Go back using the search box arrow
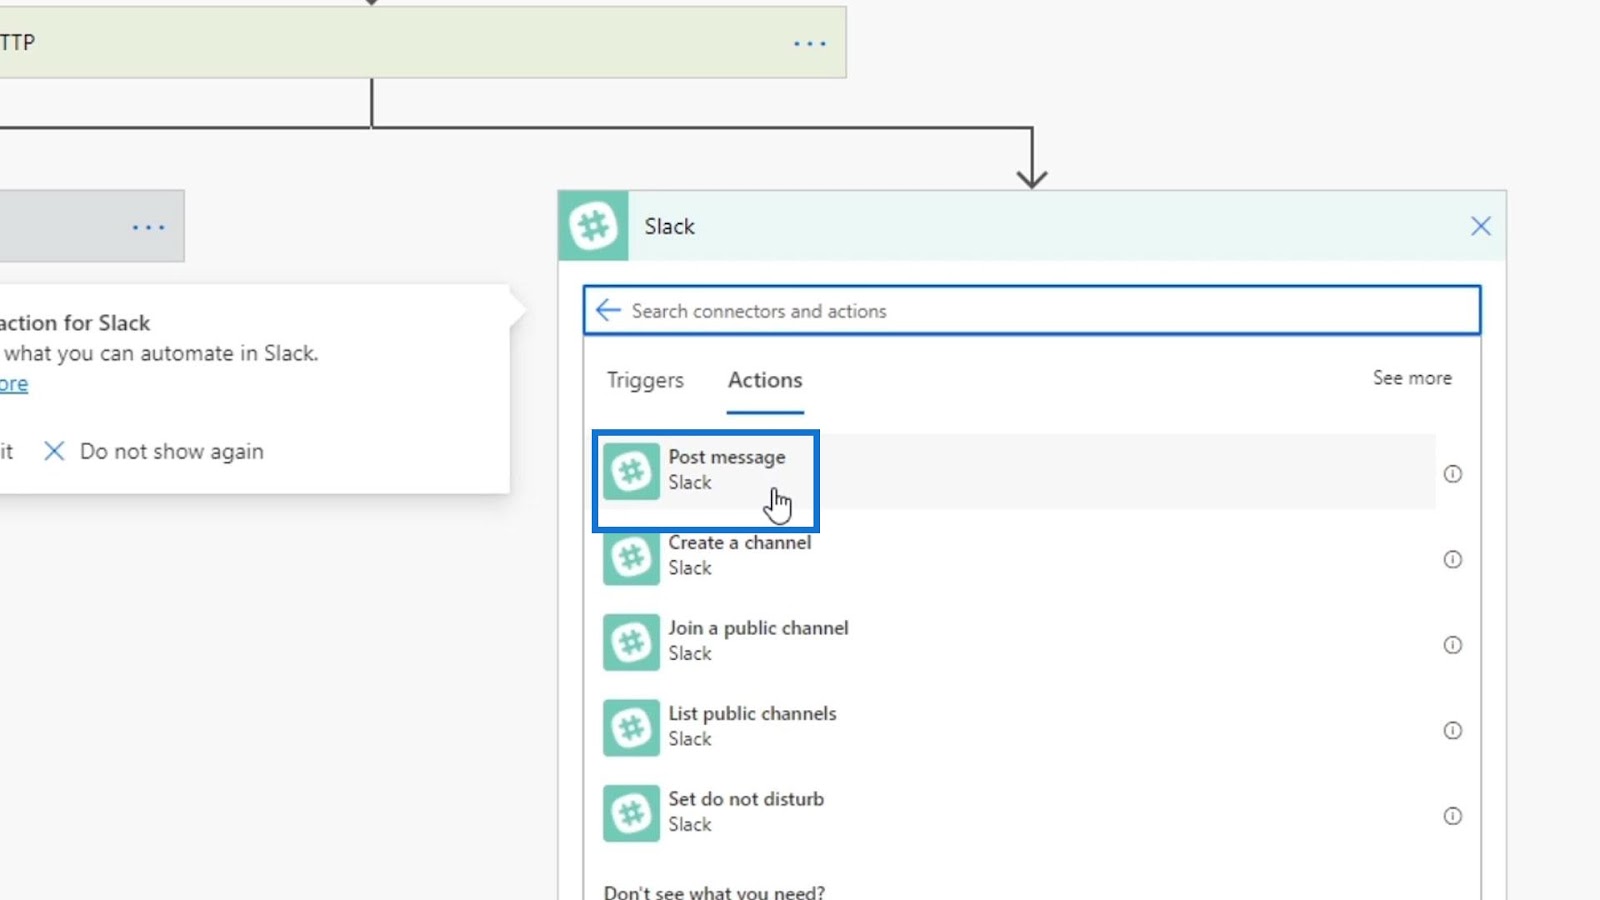Image resolution: width=1600 pixels, height=900 pixels. [608, 310]
